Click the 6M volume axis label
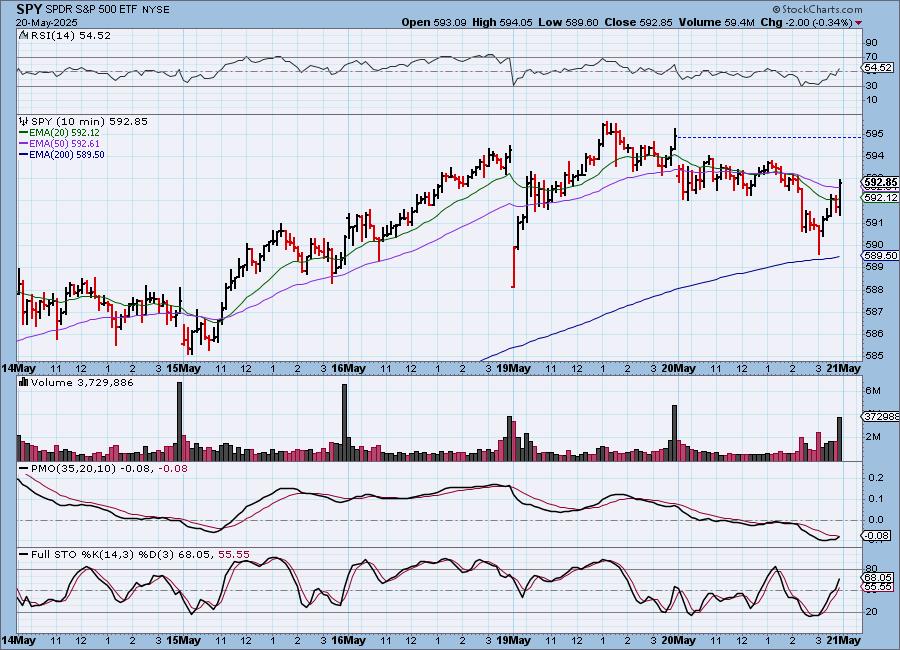The image size is (900, 650). 872,390
